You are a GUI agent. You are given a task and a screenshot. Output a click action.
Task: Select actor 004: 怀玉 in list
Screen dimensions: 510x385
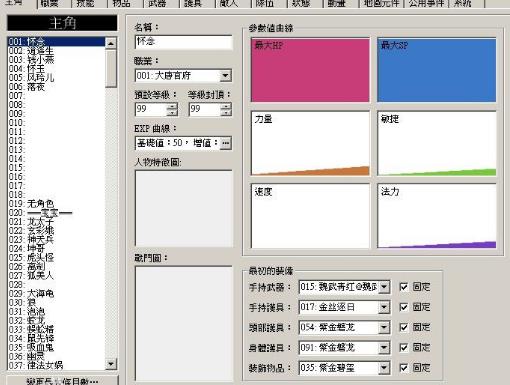tap(56, 69)
